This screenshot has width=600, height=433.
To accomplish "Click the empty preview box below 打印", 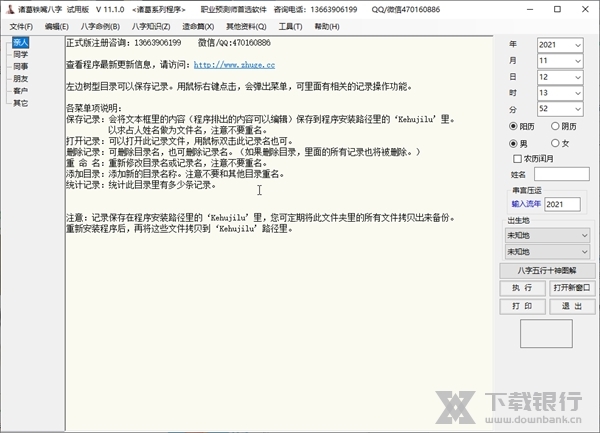I will point(546,334).
